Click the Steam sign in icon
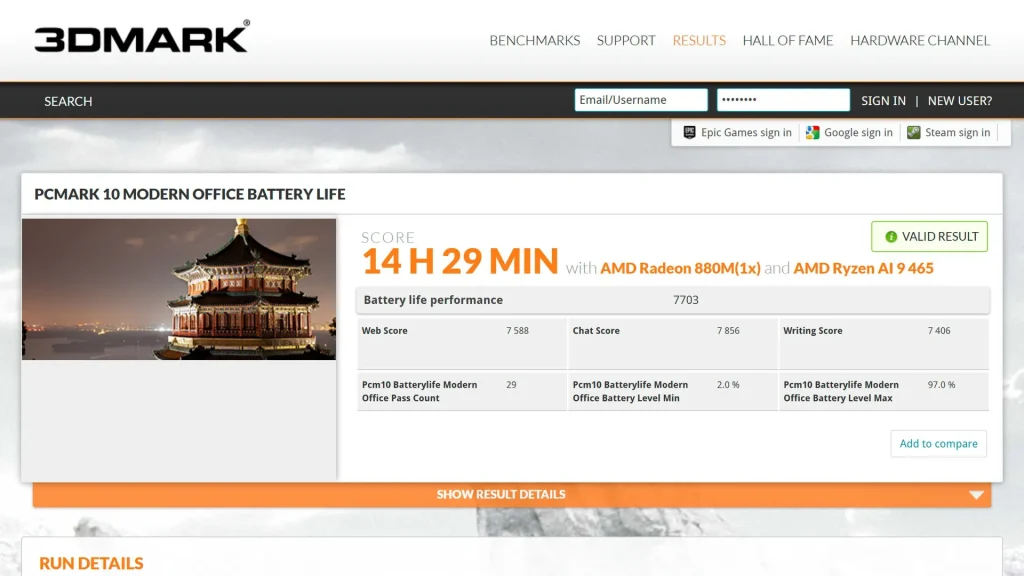The image size is (1024, 576). (x=914, y=133)
